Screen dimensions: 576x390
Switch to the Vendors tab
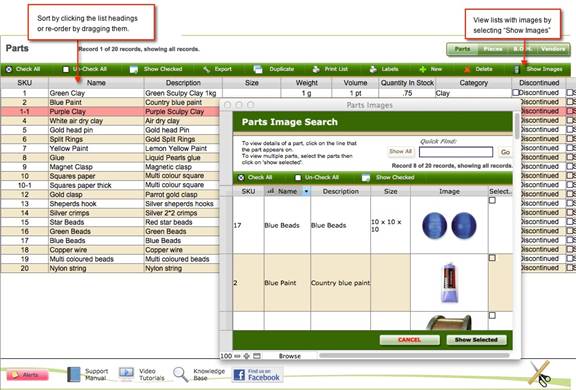click(x=552, y=49)
